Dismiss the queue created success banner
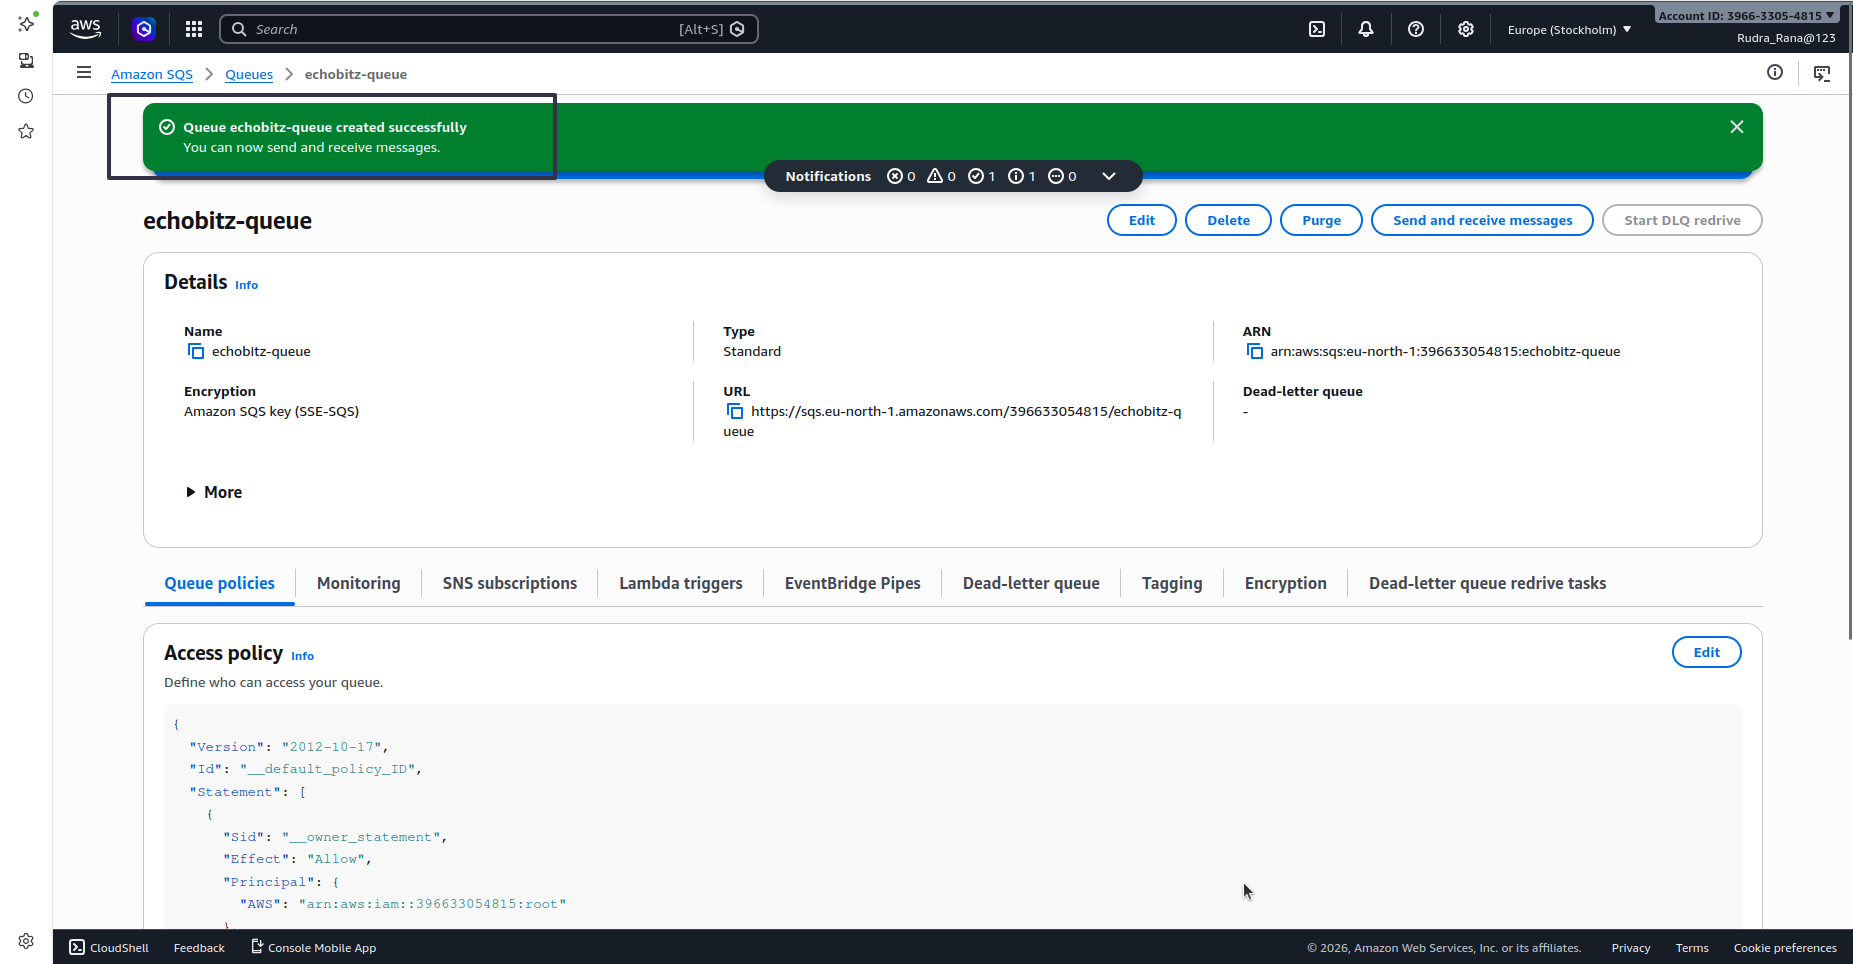Image resolution: width=1853 pixels, height=964 pixels. coord(1737,127)
